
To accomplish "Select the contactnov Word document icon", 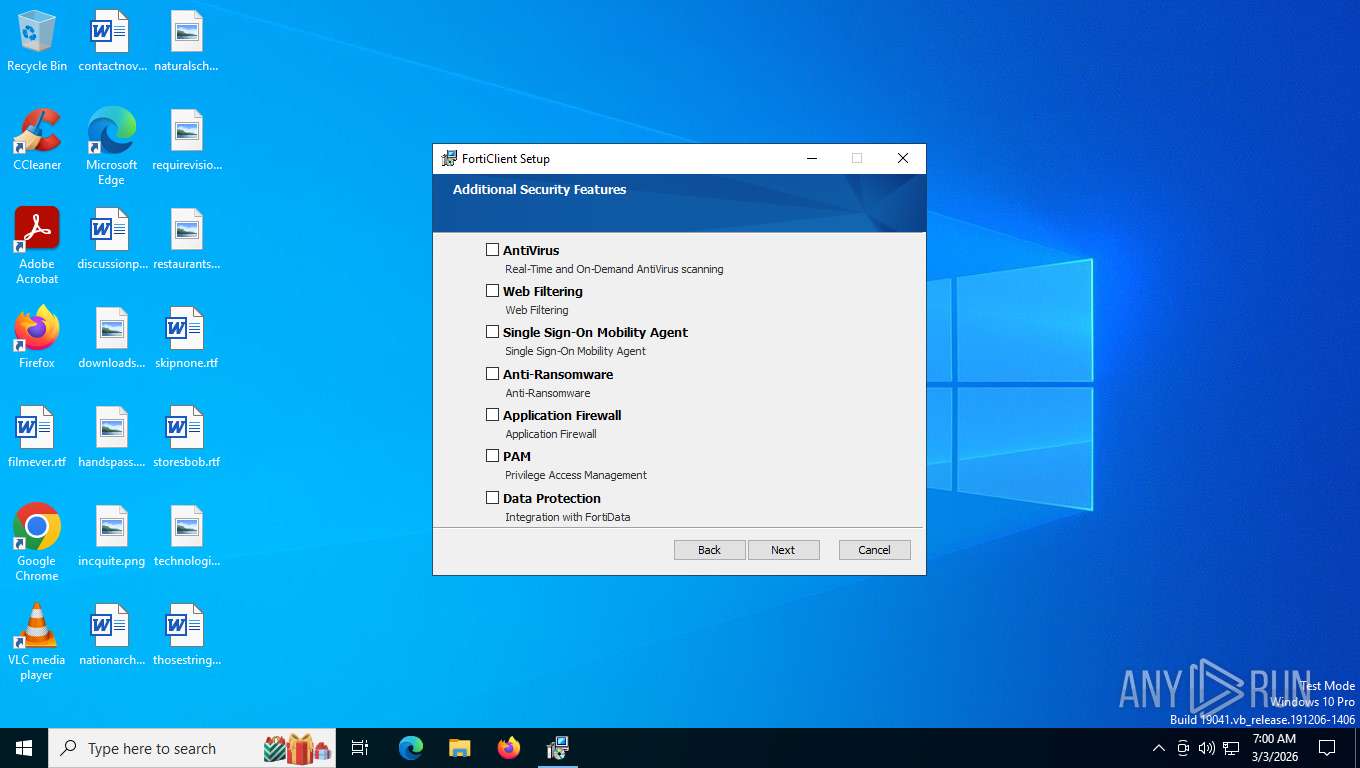I will pyautogui.click(x=111, y=41).
